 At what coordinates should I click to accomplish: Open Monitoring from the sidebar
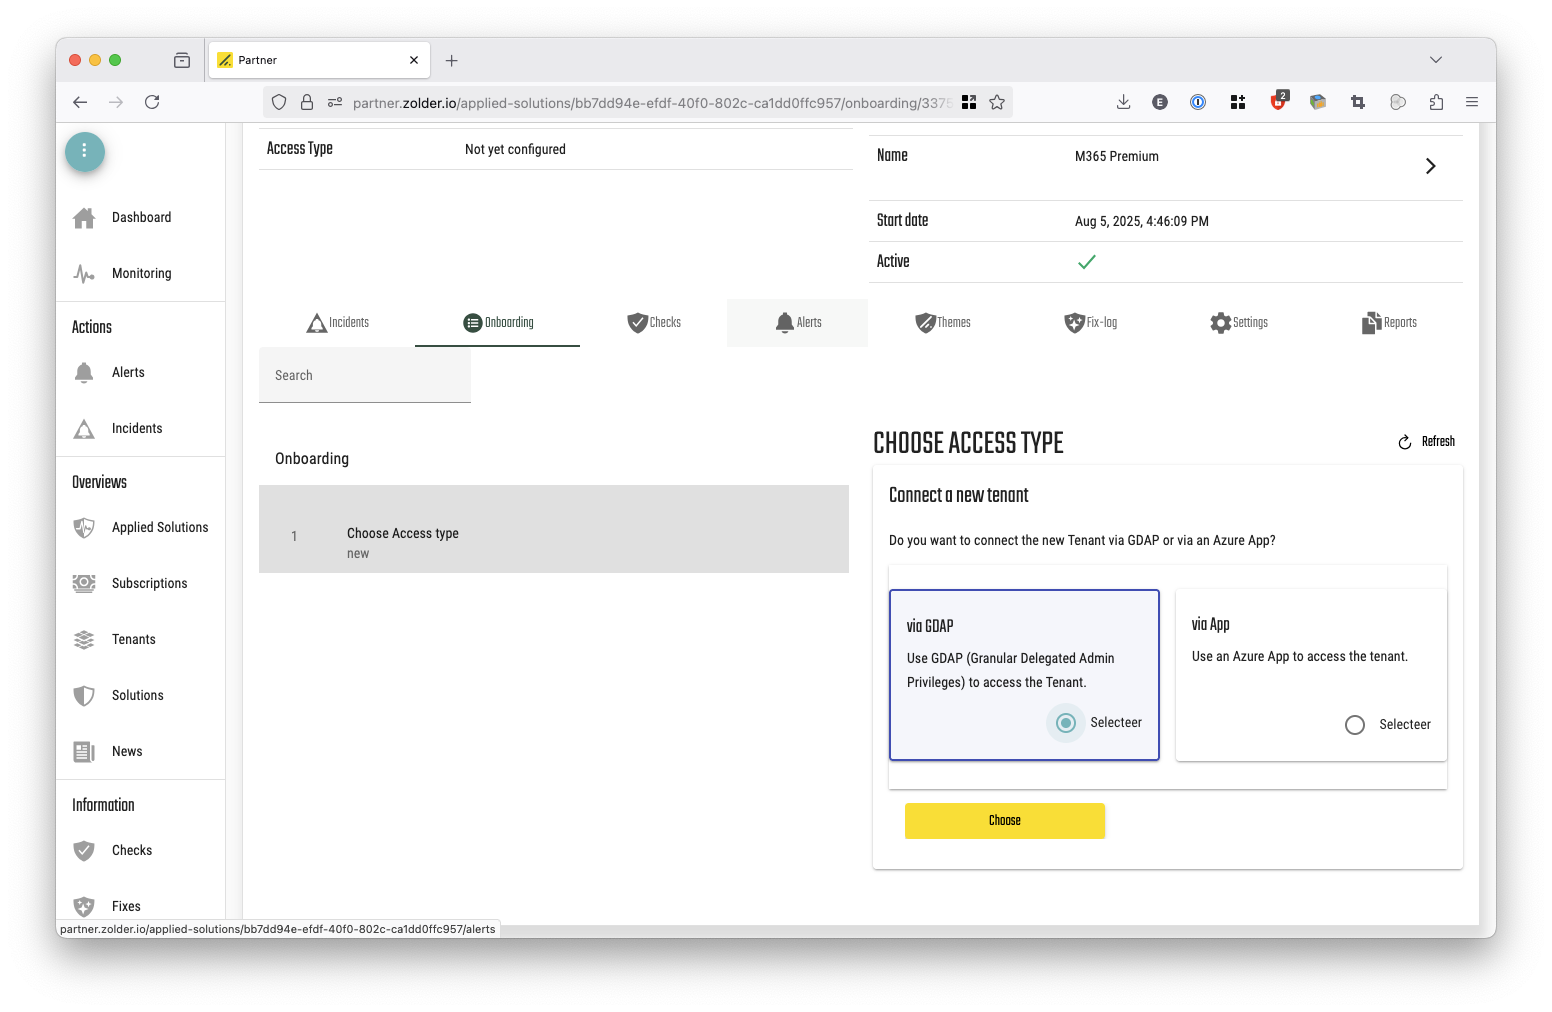[x=140, y=274]
